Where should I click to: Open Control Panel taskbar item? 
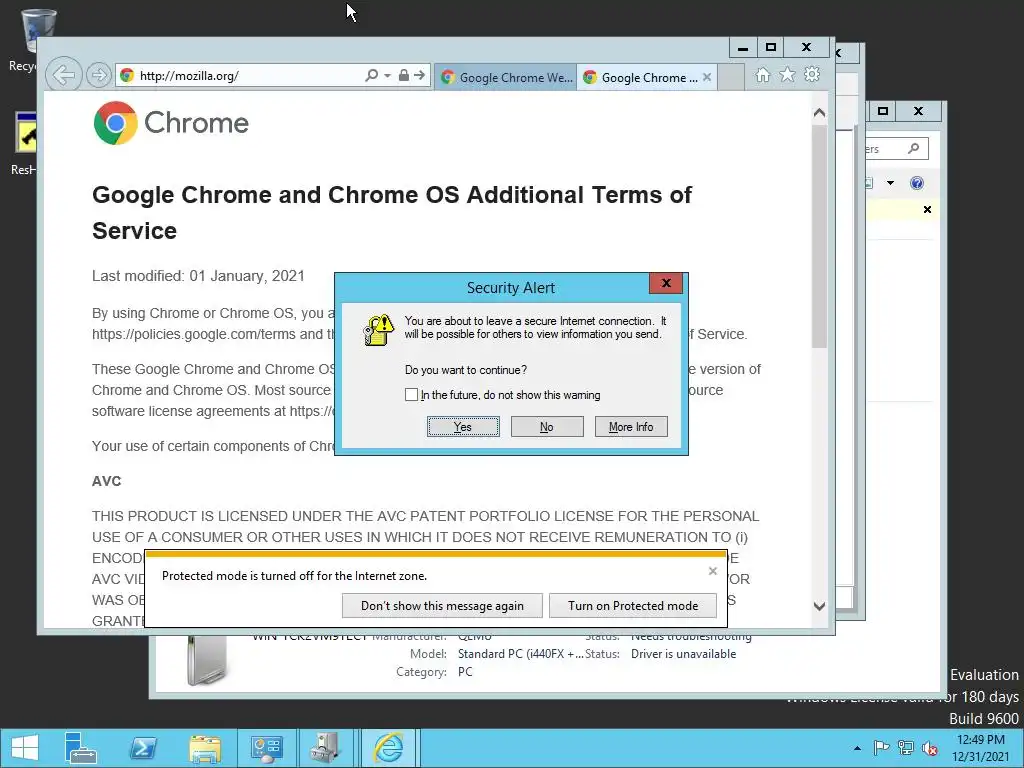[266, 748]
